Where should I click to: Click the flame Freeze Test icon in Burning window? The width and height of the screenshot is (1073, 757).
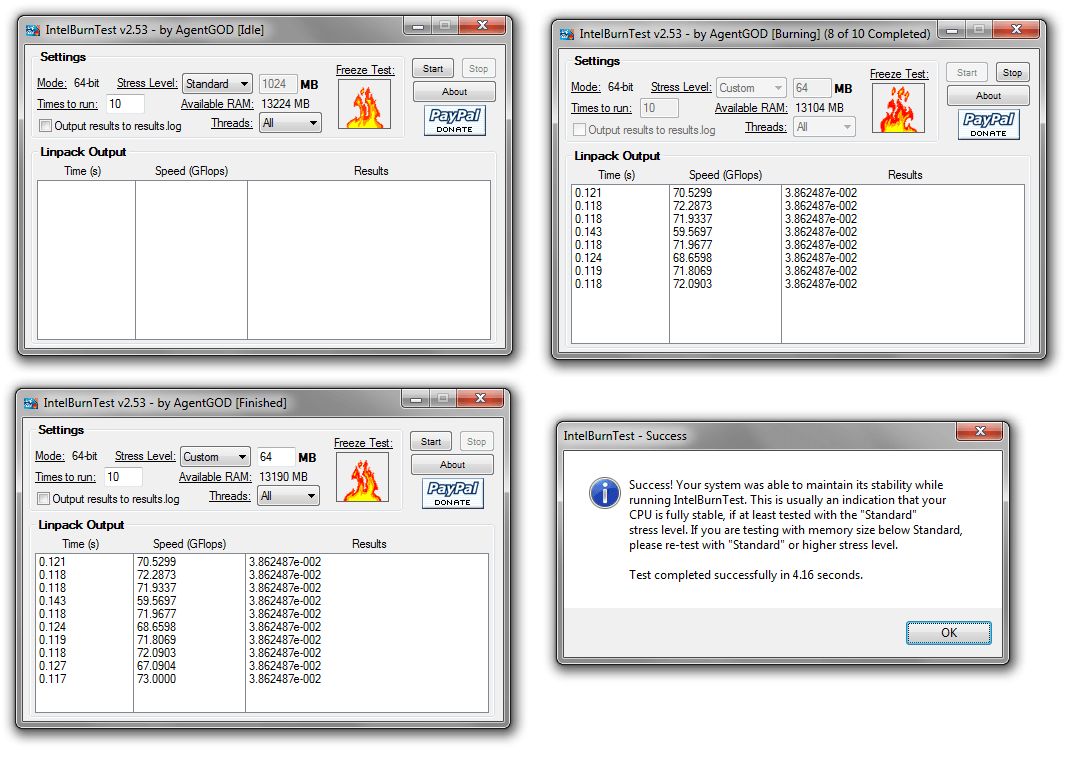899,108
